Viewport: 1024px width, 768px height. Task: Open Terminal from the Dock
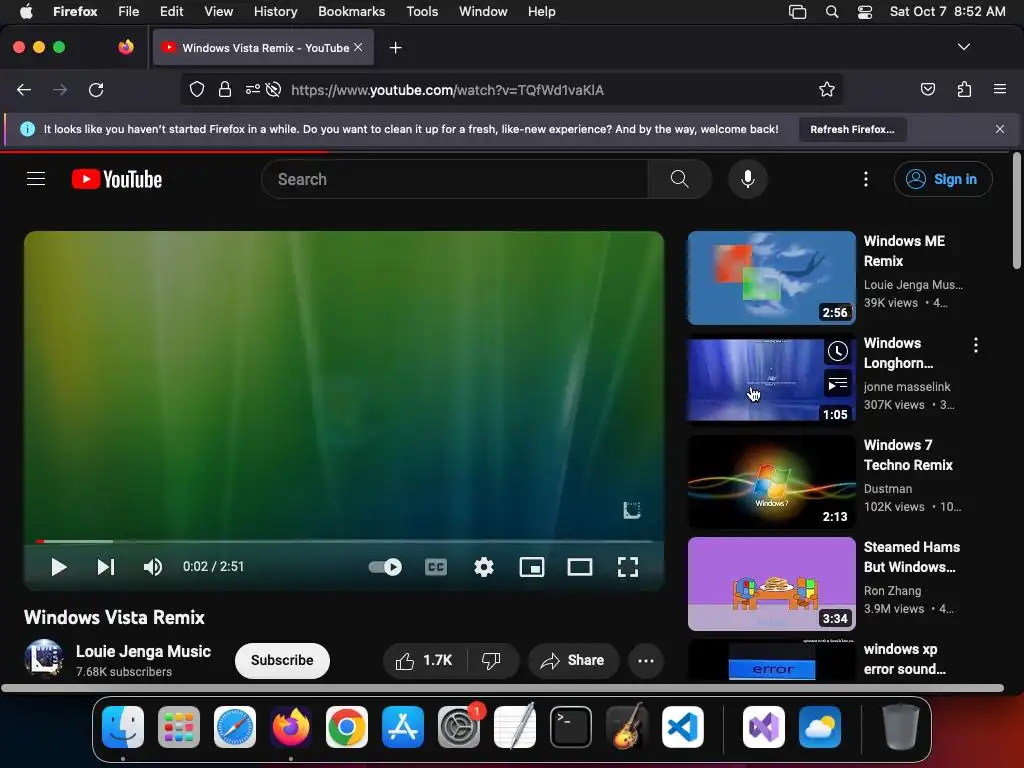[571, 727]
